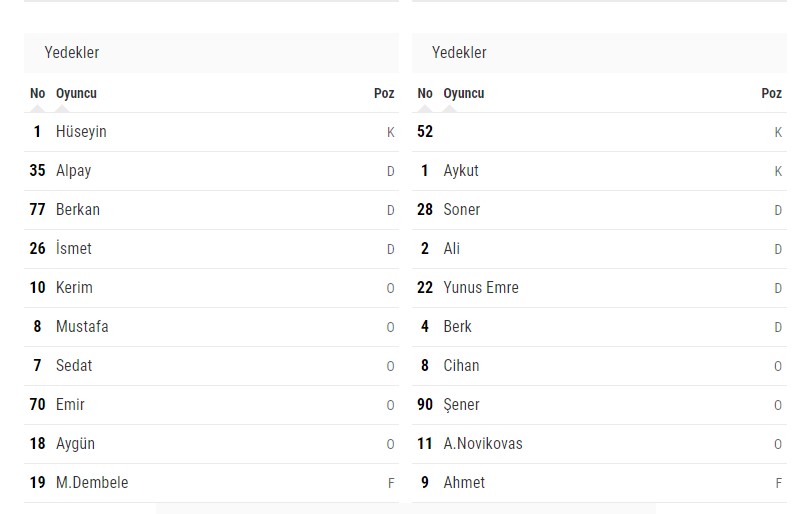Open M.Dembele player entry

click(x=211, y=483)
